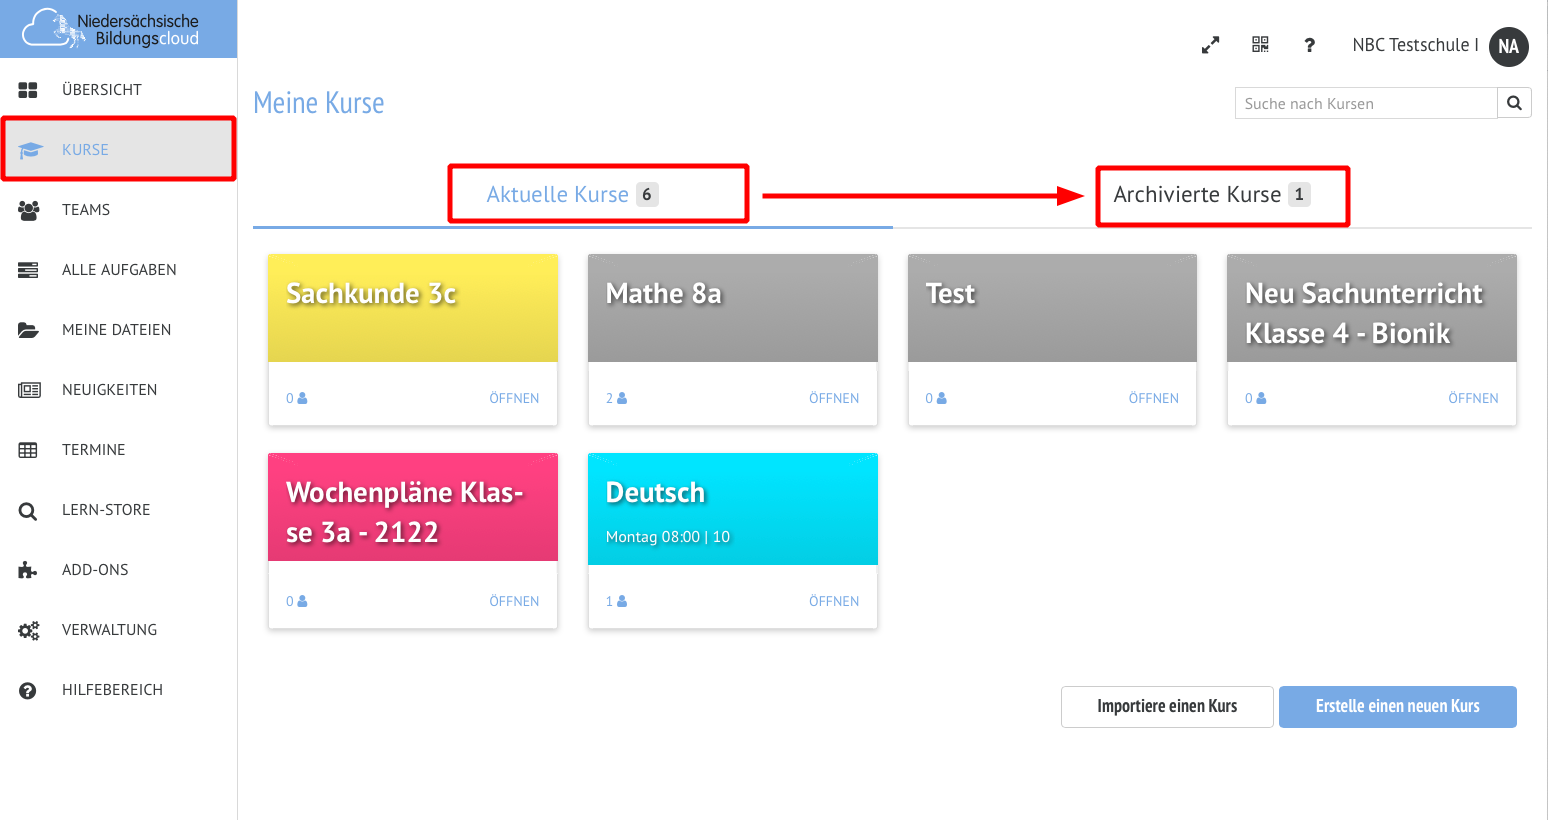The width and height of the screenshot is (1548, 820).
Task: Open Verwaltung gears icon
Action: pos(28,630)
